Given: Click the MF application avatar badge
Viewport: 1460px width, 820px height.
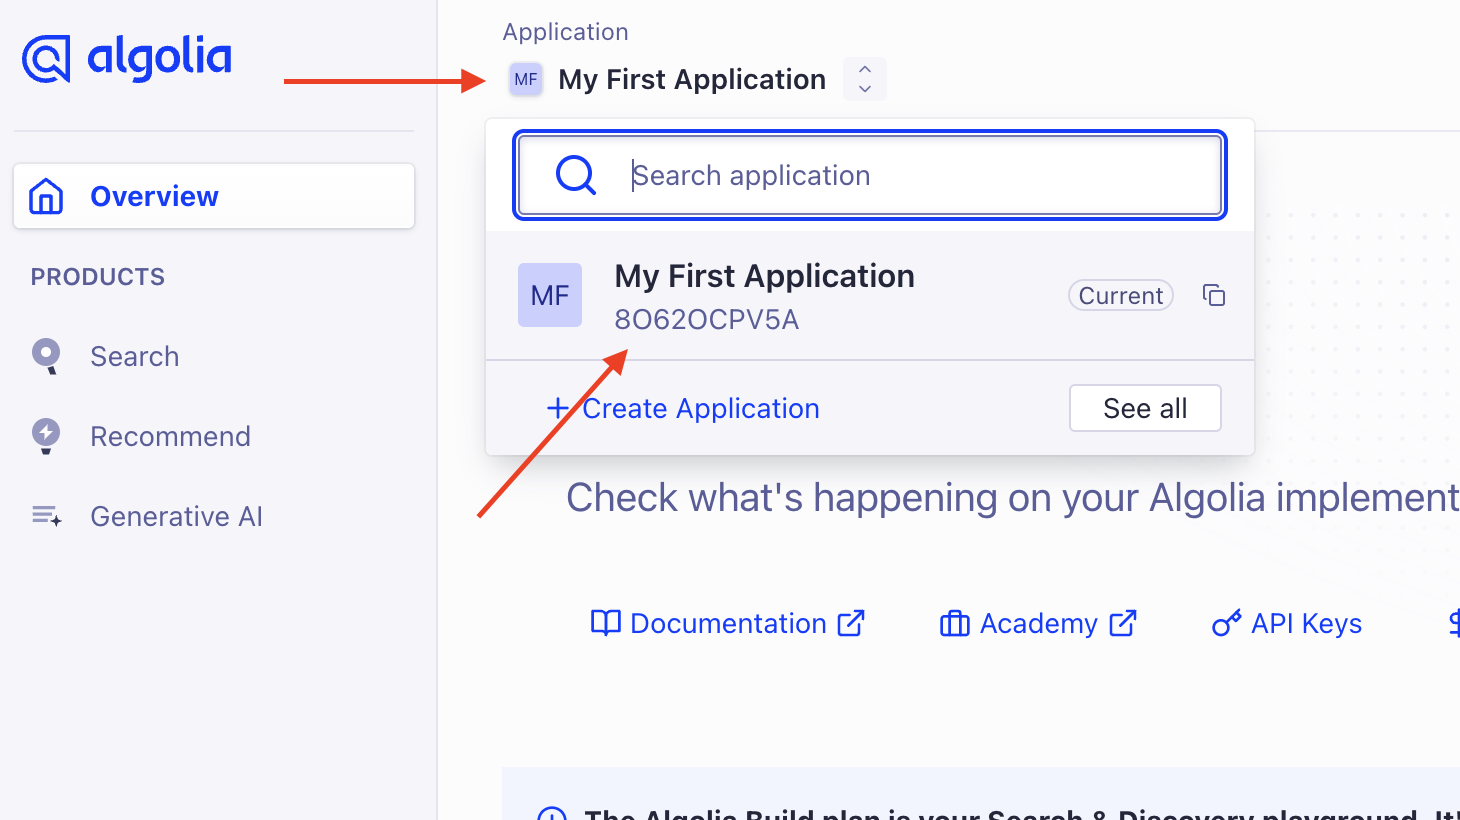Looking at the screenshot, I should tap(525, 79).
